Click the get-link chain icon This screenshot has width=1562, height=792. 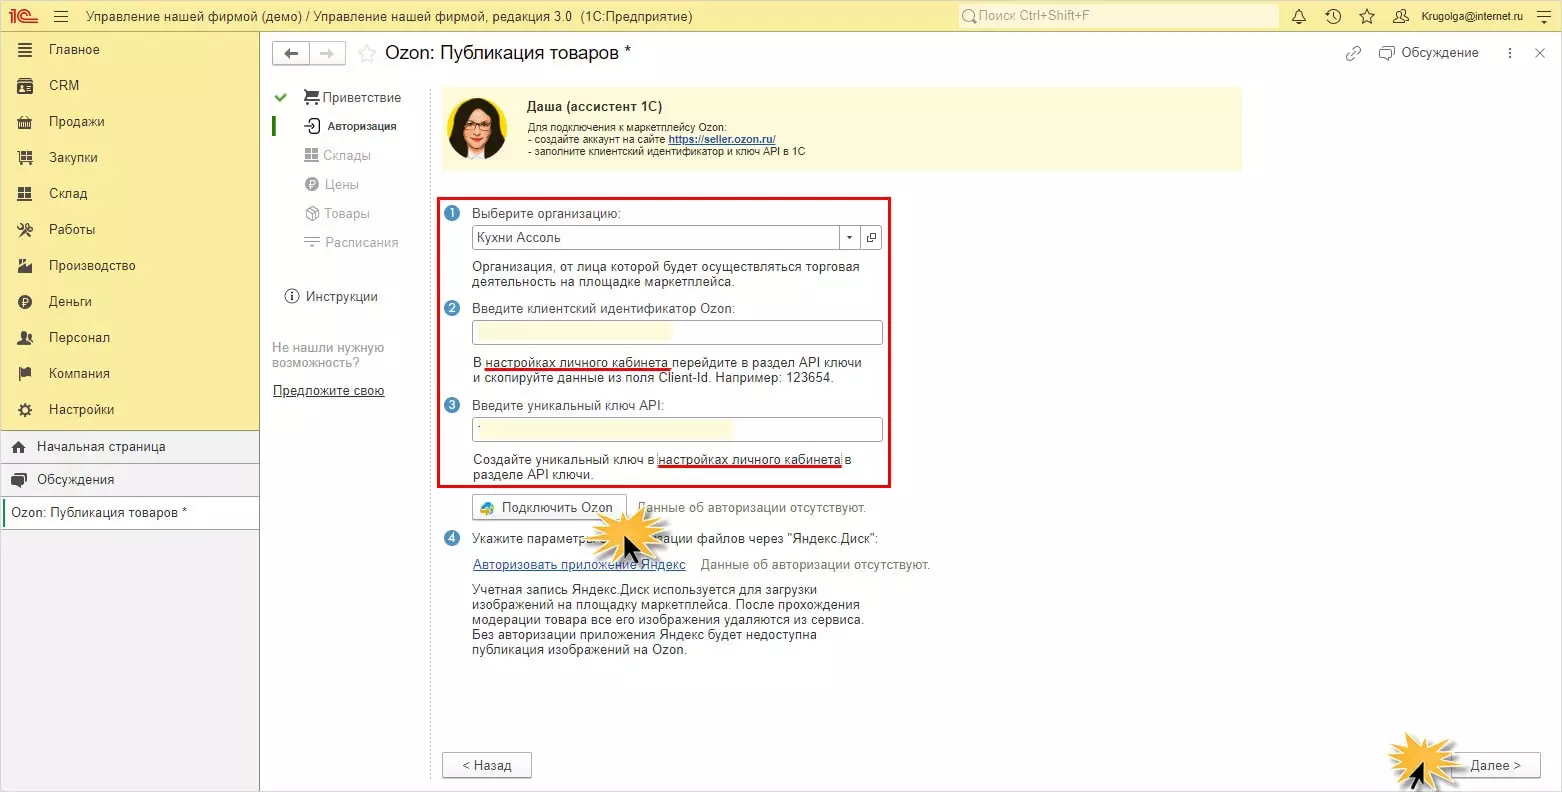coord(1353,53)
